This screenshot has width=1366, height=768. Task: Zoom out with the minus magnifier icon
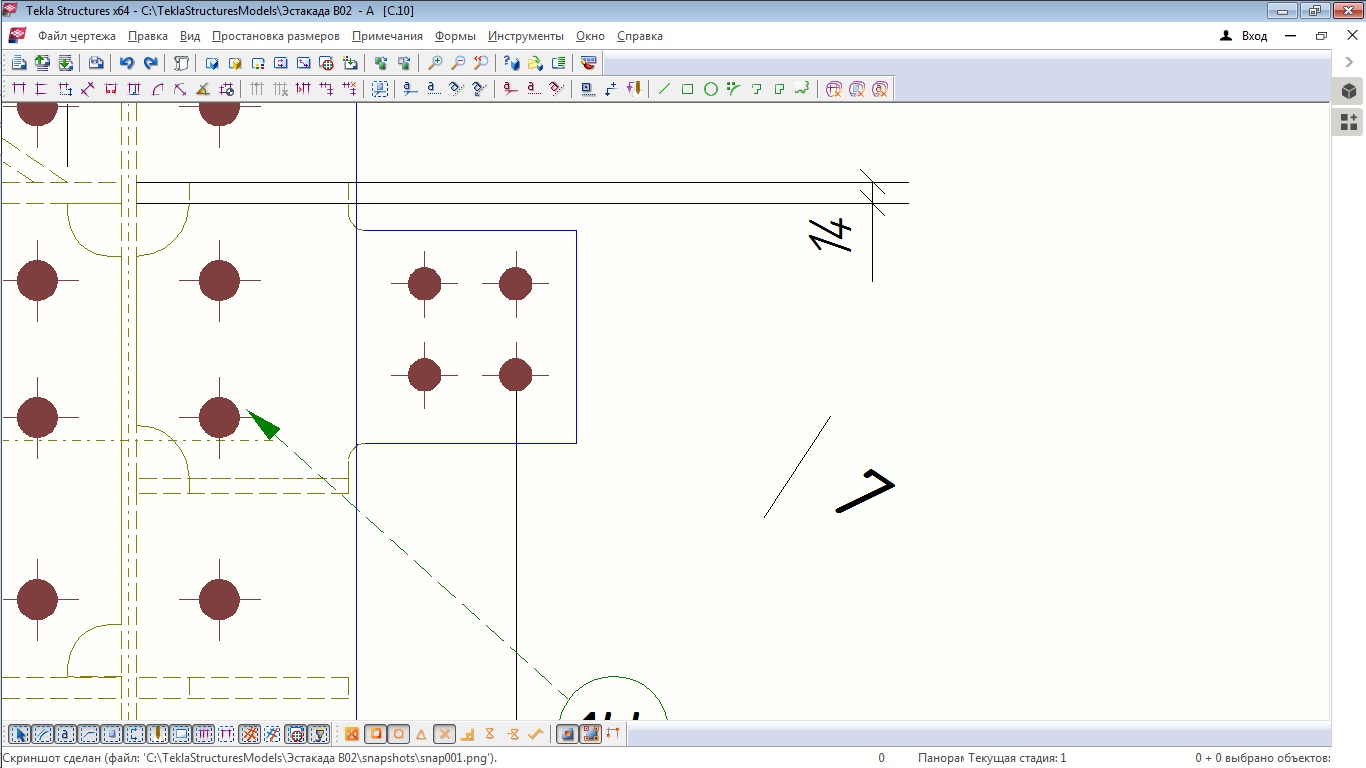coord(458,63)
